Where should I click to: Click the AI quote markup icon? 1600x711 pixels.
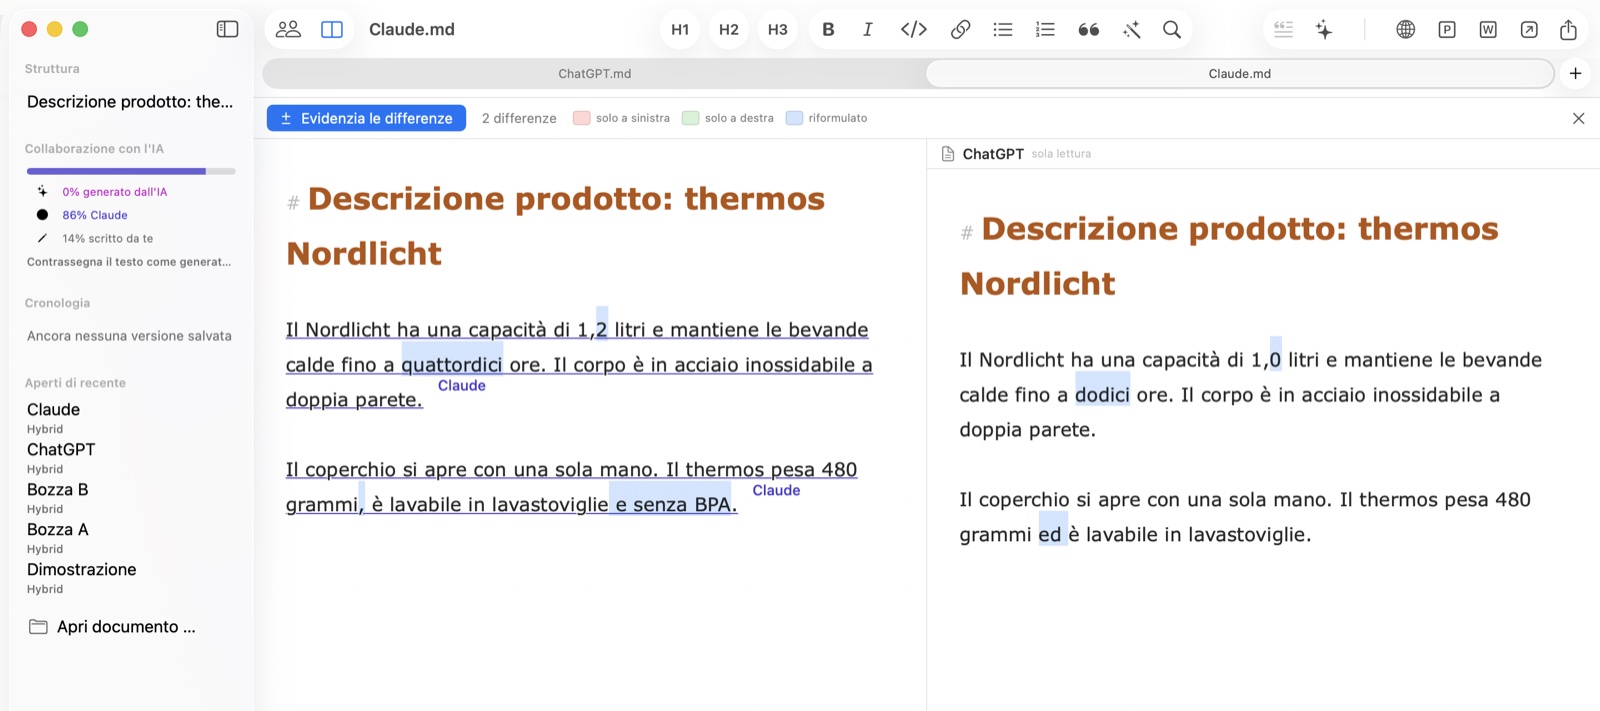click(1284, 29)
